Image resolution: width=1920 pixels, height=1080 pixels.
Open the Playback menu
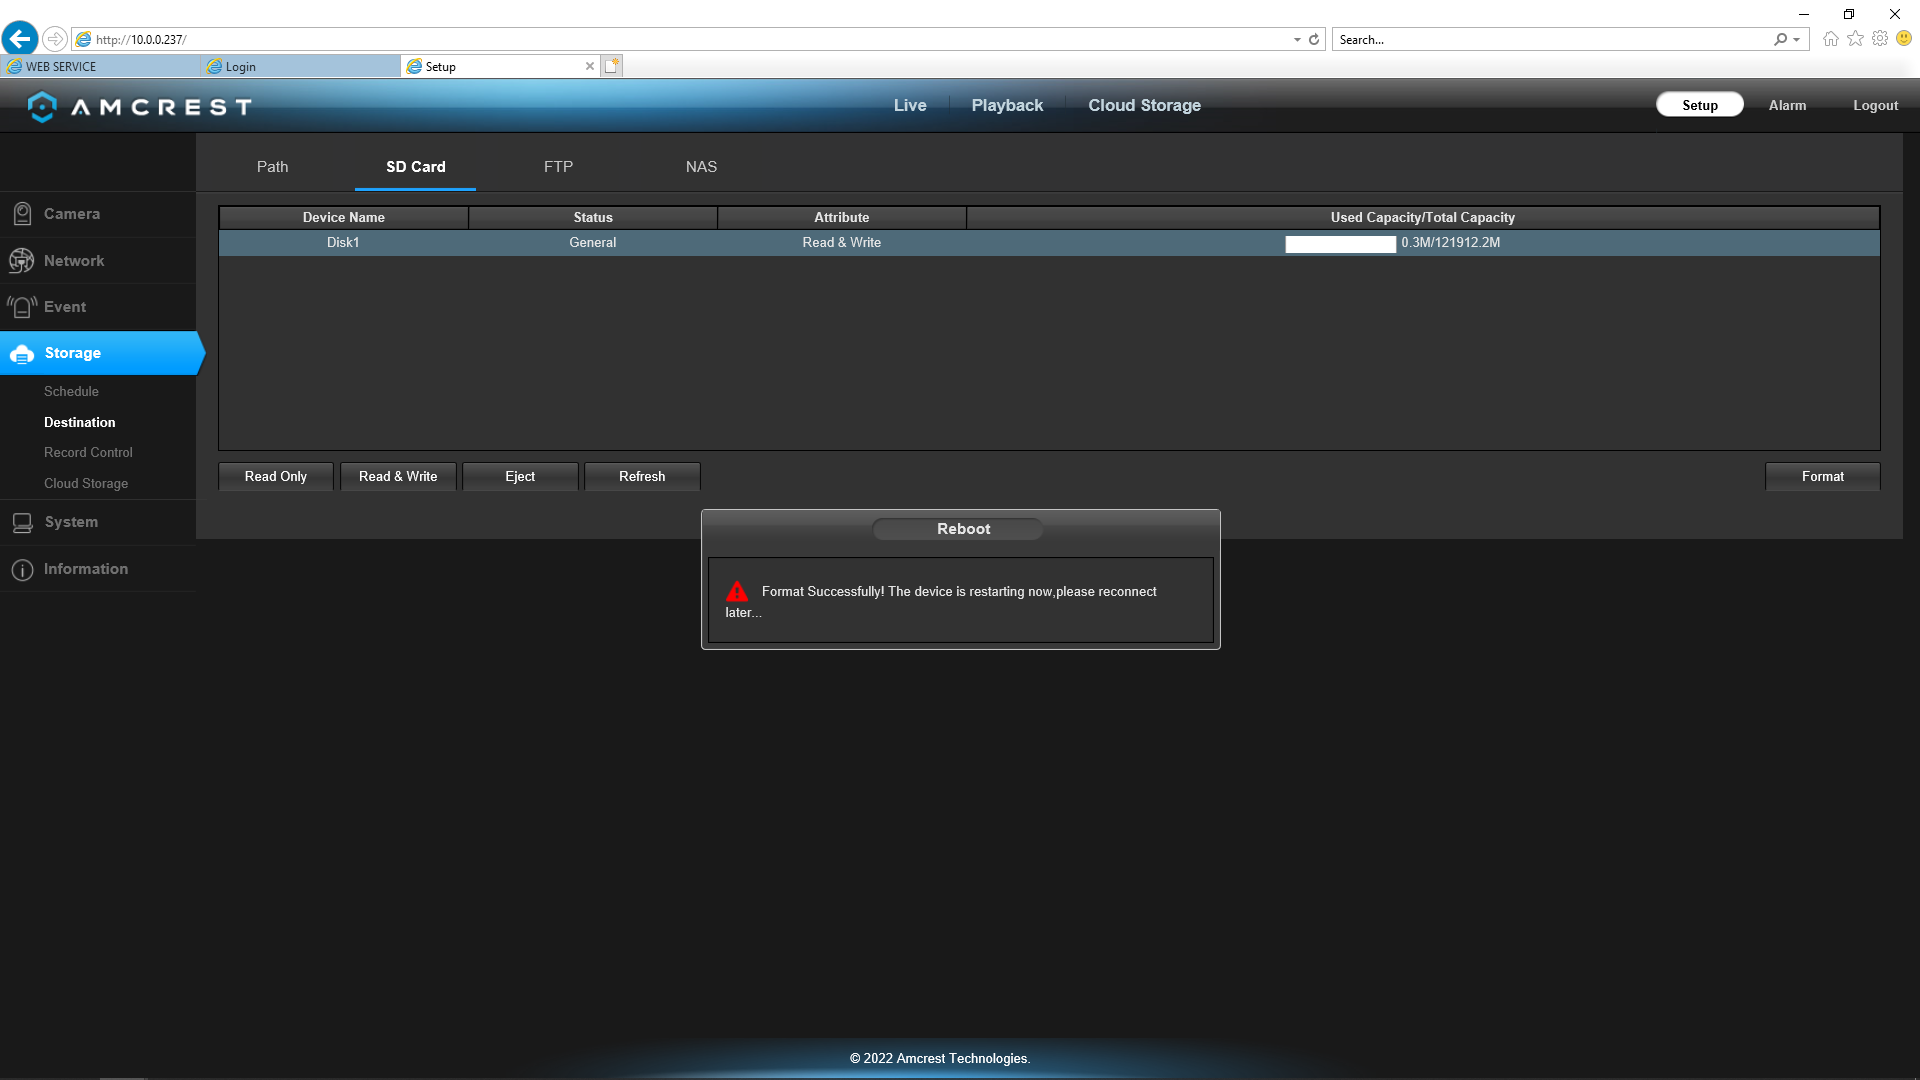pos(1007,105)
